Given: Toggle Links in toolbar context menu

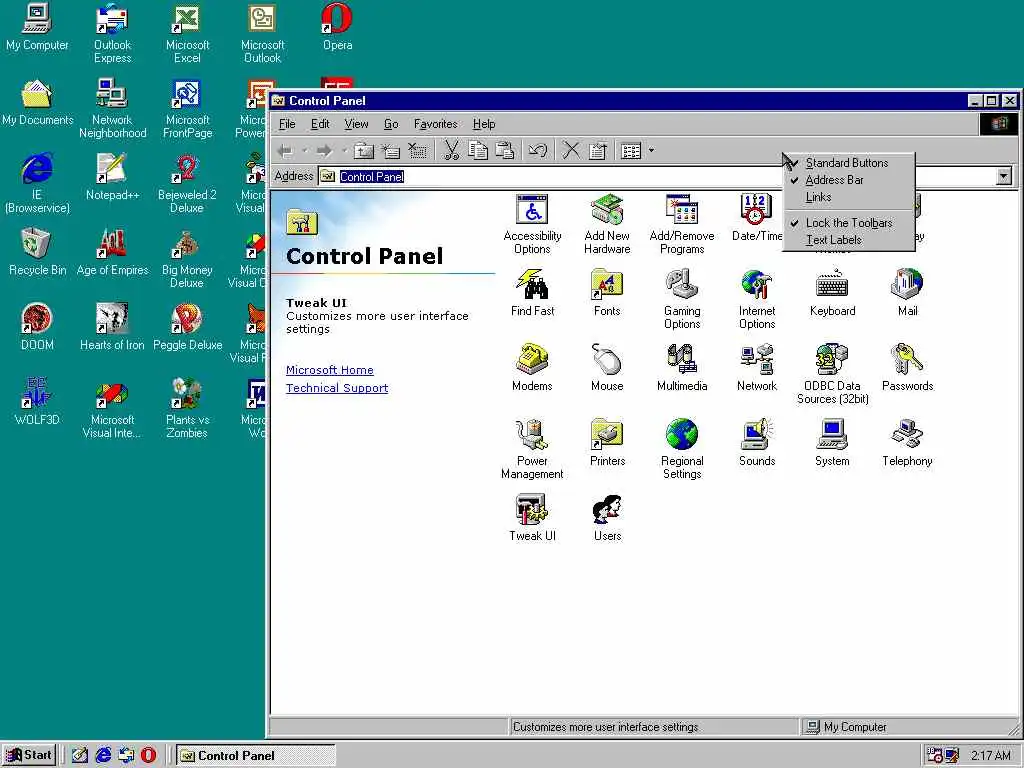Looking at the screenshot, I should (848, 197).
